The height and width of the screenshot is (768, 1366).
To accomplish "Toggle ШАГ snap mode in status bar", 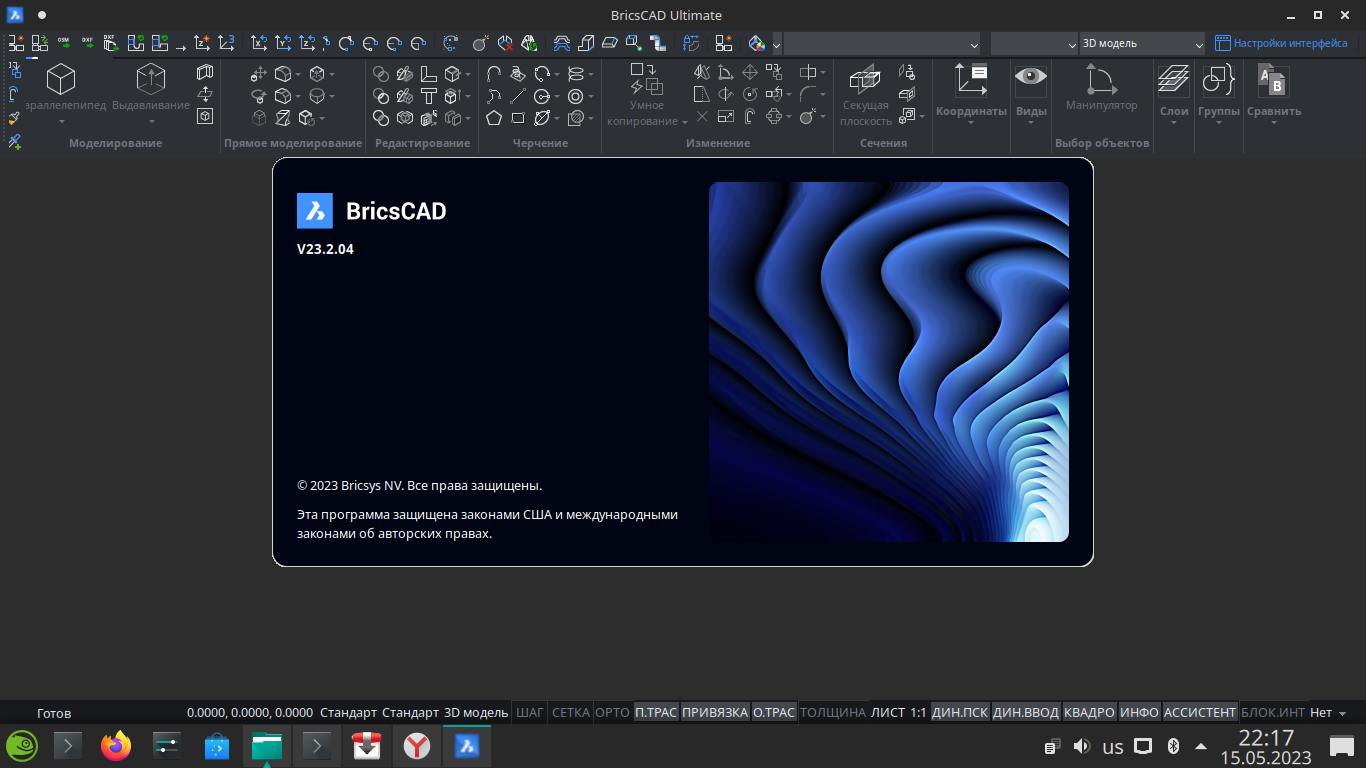I will click(x=529, y=713).
